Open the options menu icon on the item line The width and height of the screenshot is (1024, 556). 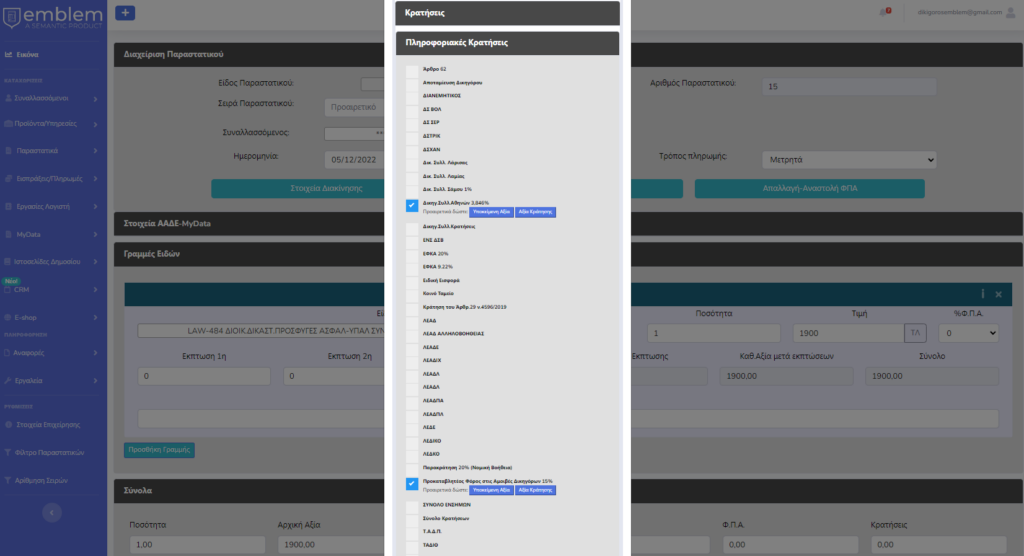click(x=983, y=294)
